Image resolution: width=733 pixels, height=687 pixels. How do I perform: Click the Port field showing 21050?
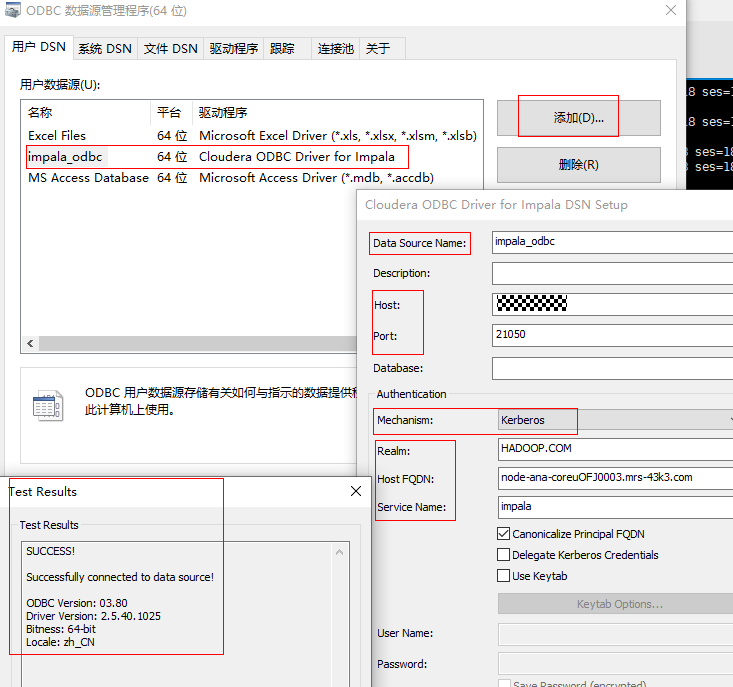point(612,335)
